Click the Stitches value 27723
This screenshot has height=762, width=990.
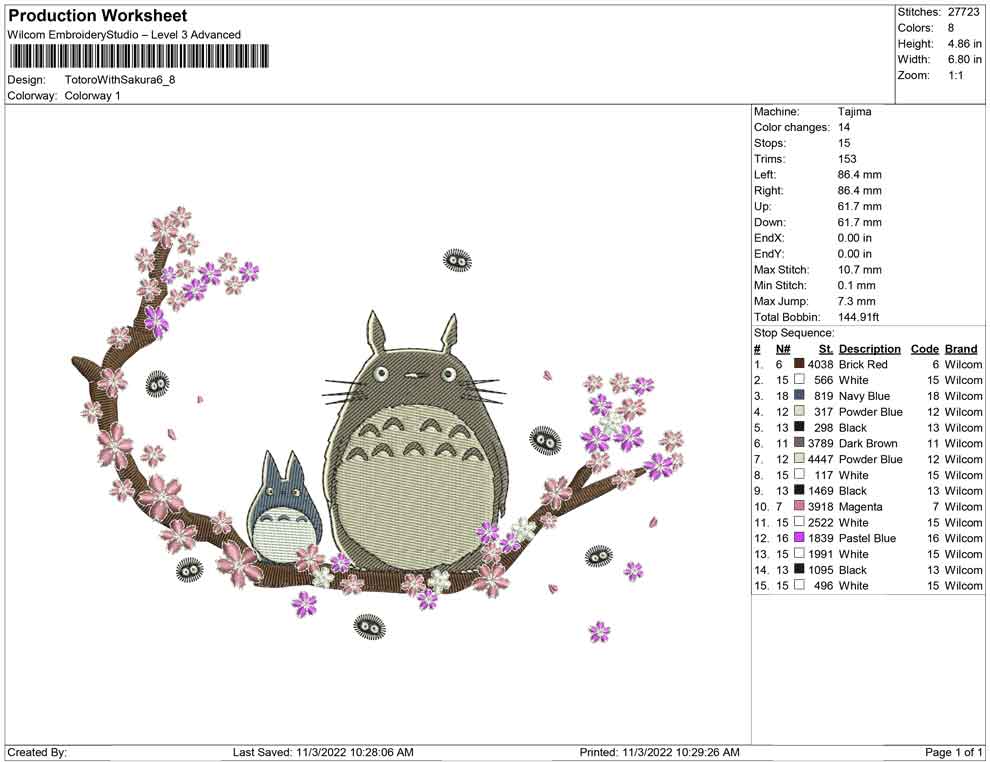coord(963,12)
